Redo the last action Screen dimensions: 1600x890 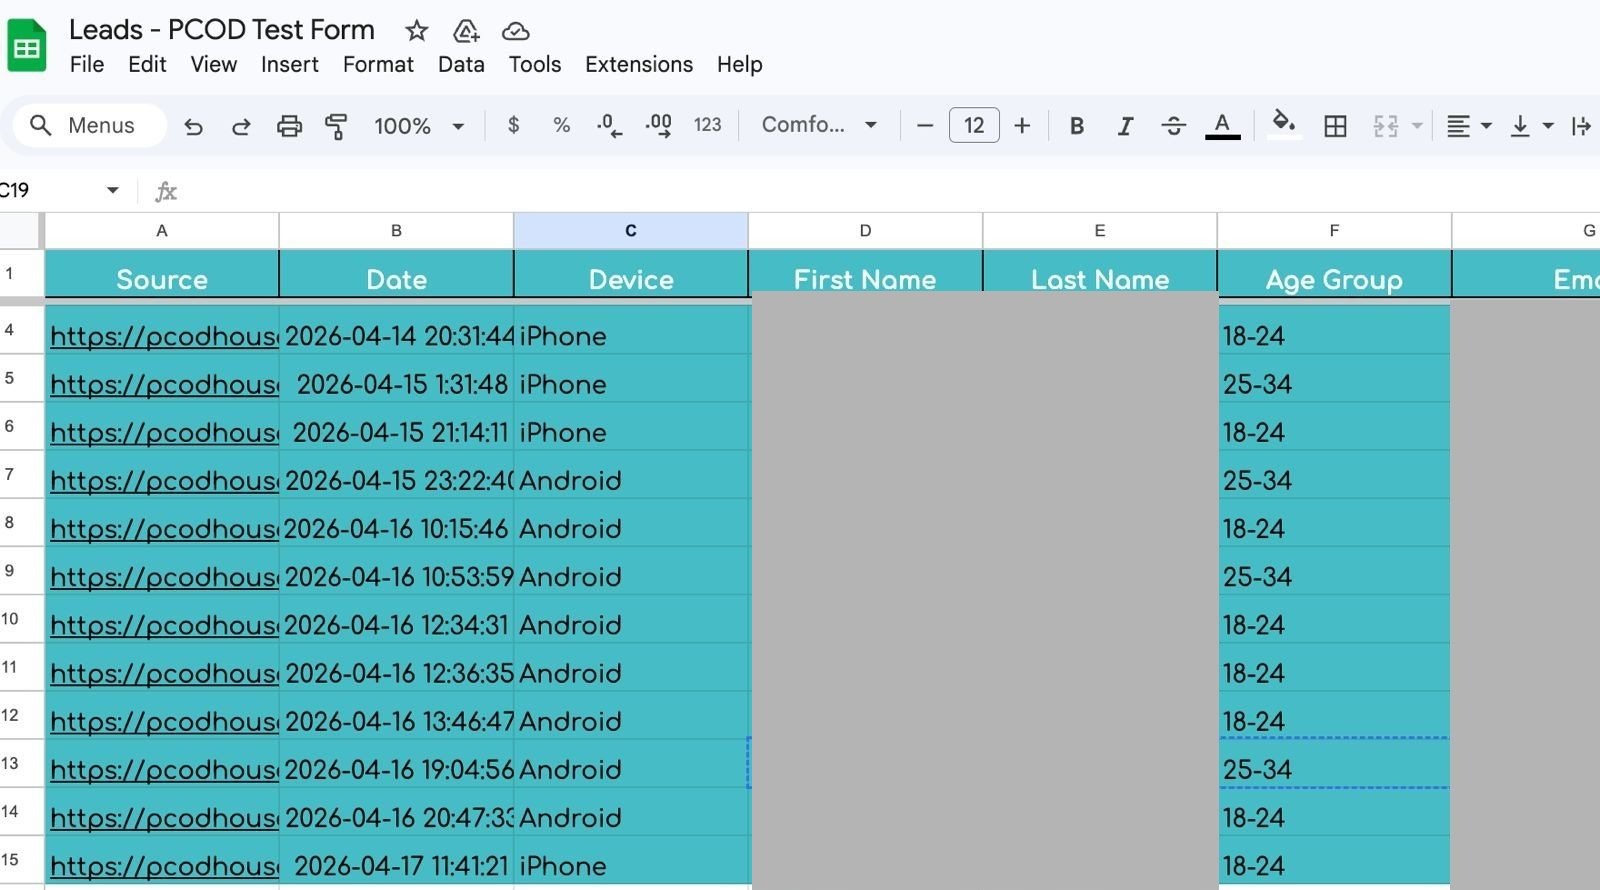tap(241, 126)
